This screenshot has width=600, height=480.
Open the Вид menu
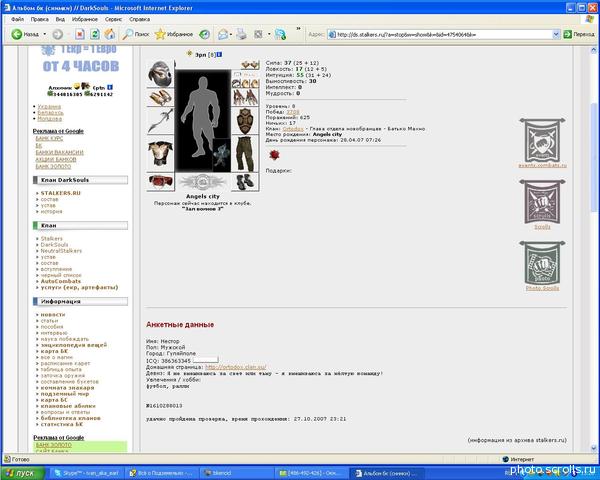click(60, 19)
